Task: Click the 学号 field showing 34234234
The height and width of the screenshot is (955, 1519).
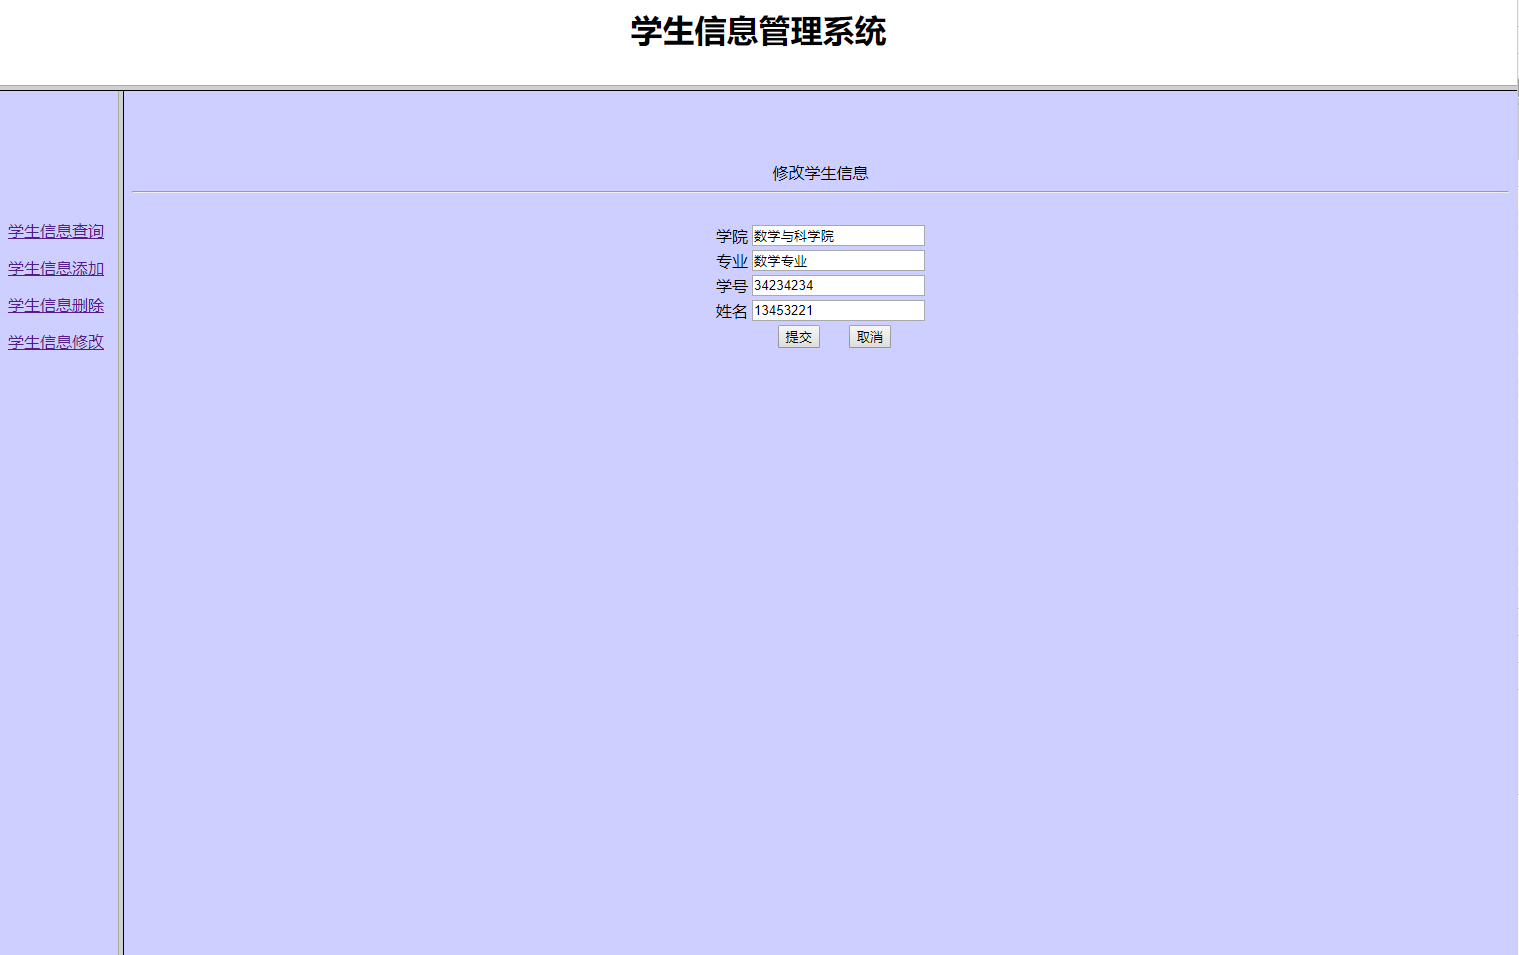Action: click(836, 285)
